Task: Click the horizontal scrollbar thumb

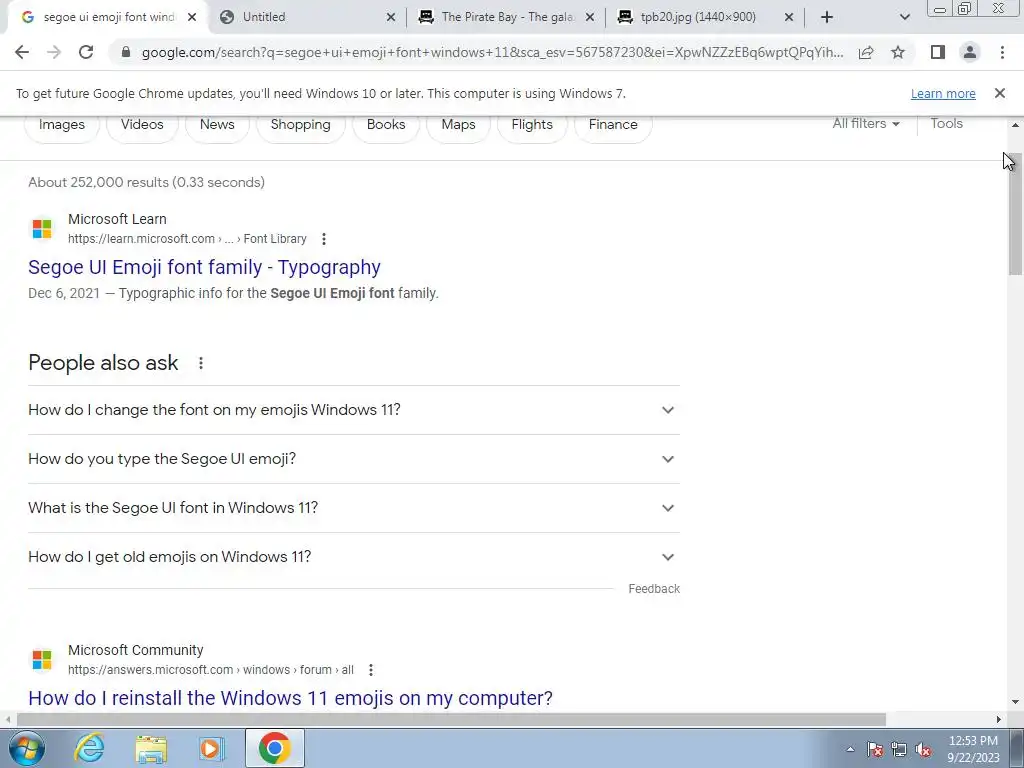Action: pyautogui.click(x=451, y=719)
